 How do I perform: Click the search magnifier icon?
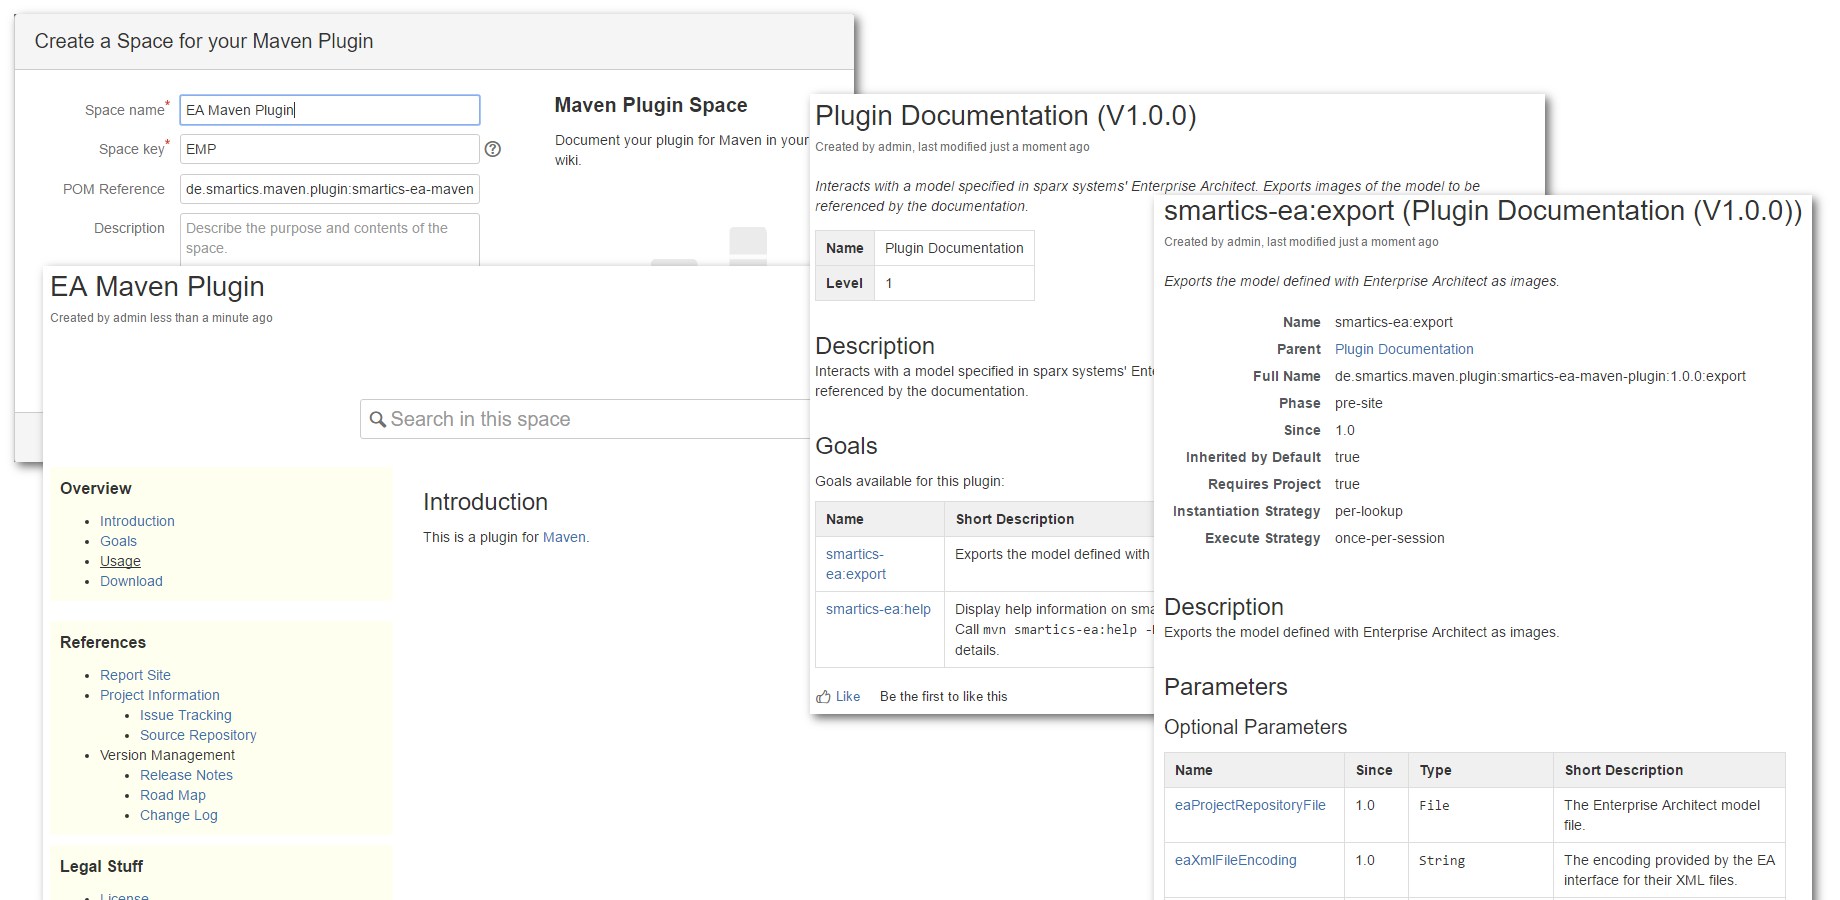(x=377, y=420)
